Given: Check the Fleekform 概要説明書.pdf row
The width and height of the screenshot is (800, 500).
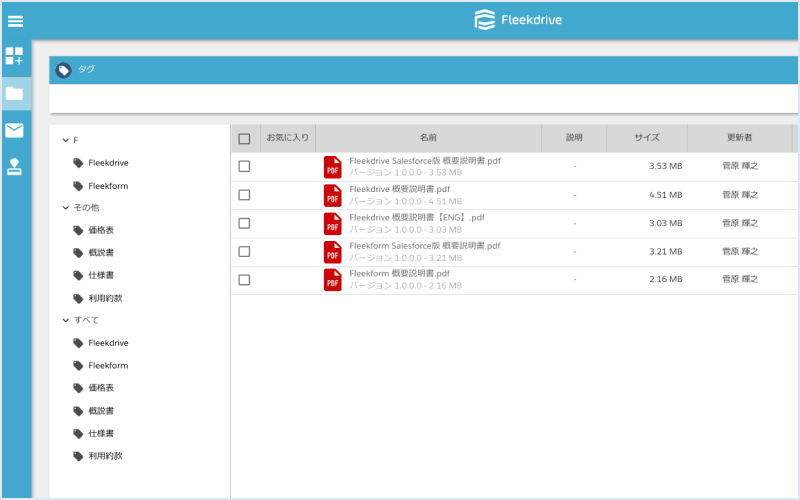Looking at the screenshot, I should 244,280.
